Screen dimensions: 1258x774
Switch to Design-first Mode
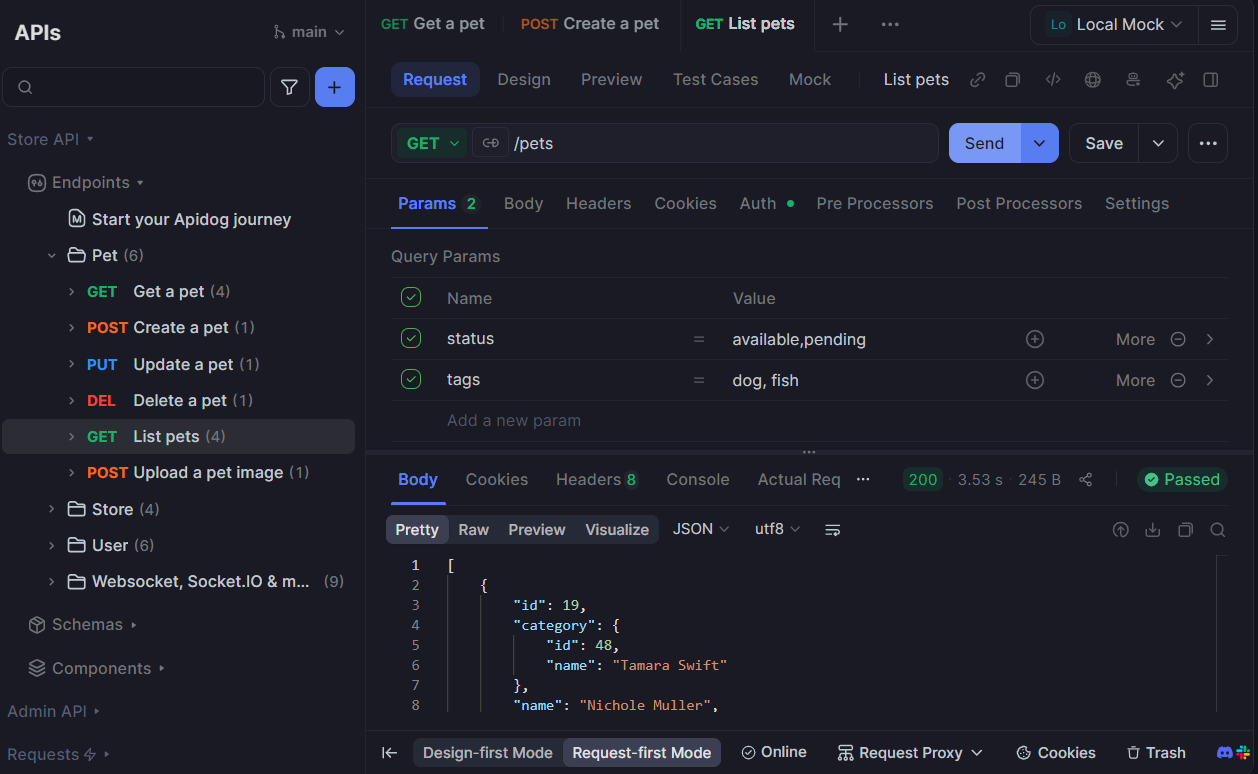(487, 752)
